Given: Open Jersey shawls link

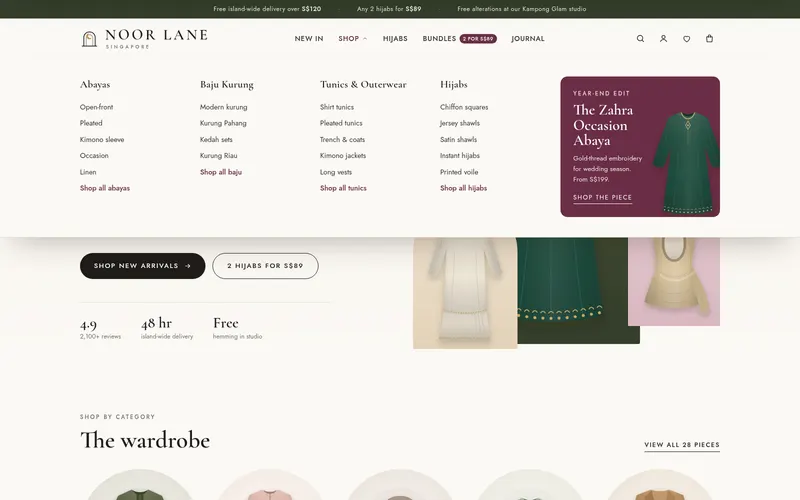Looking at the screenshot, I should point(460,123).
